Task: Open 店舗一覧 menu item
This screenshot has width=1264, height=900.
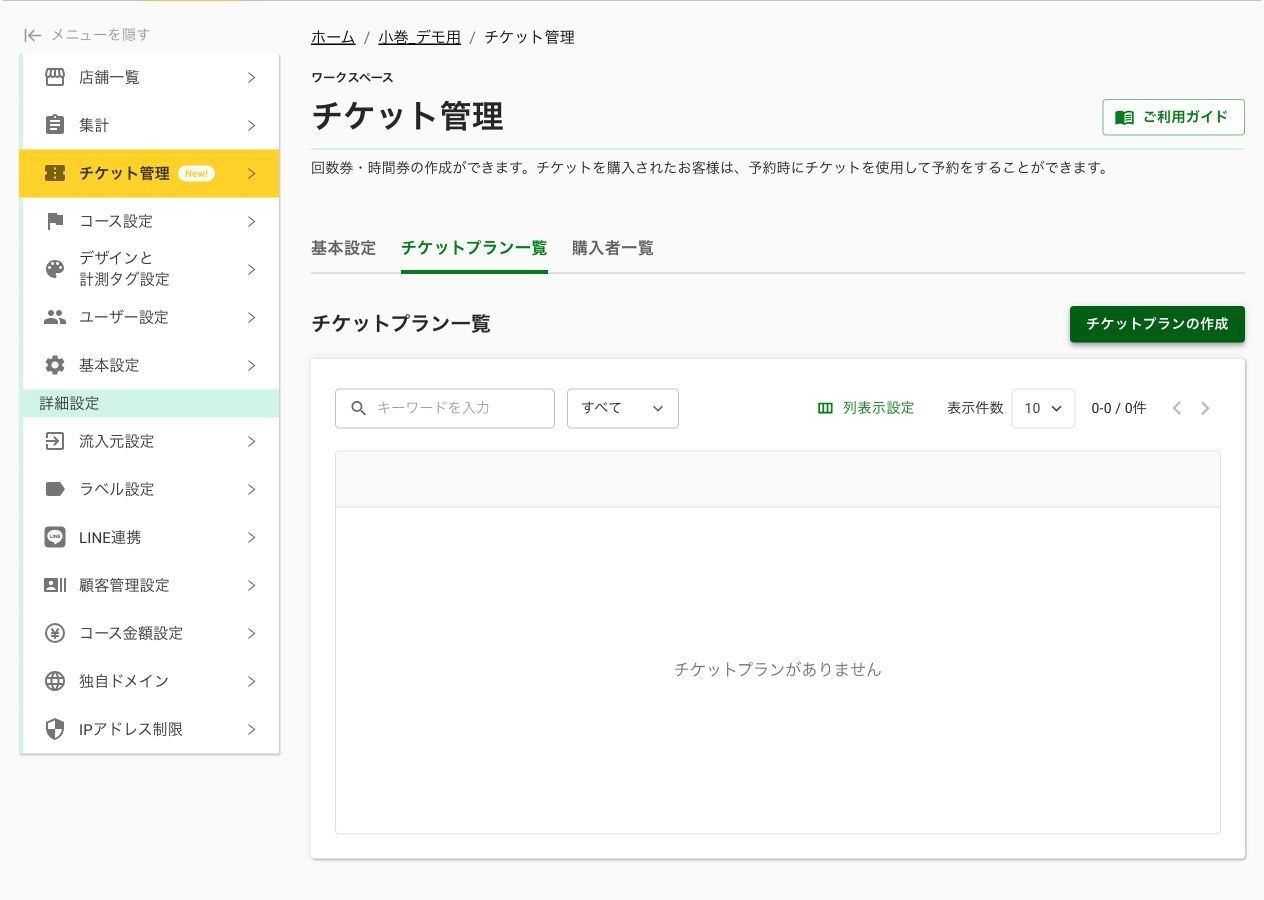Action: (x=150, y=77)
